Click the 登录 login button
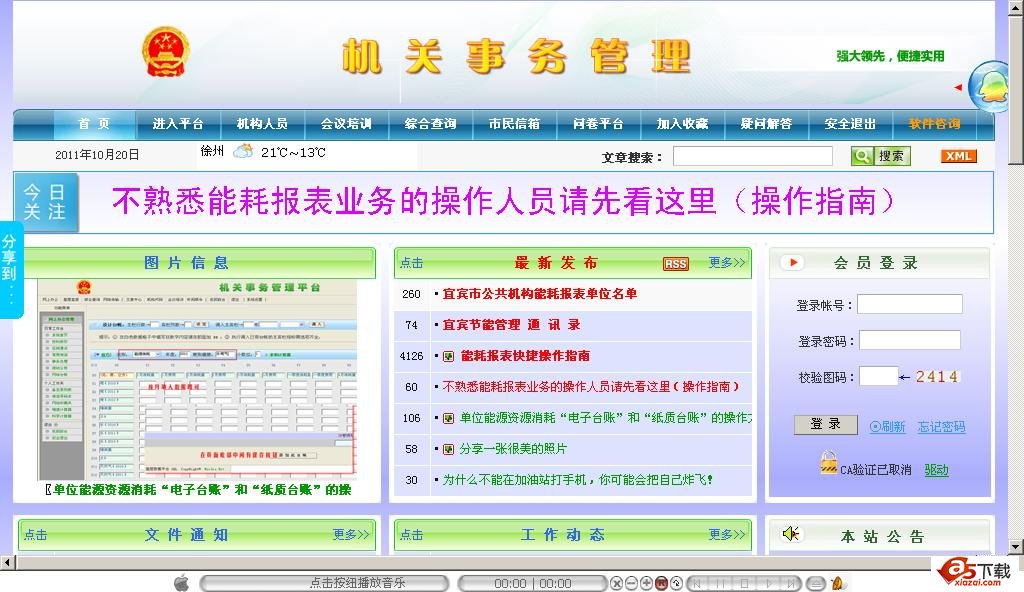This screenshot has height=592, width=1024. pos(825,425)
